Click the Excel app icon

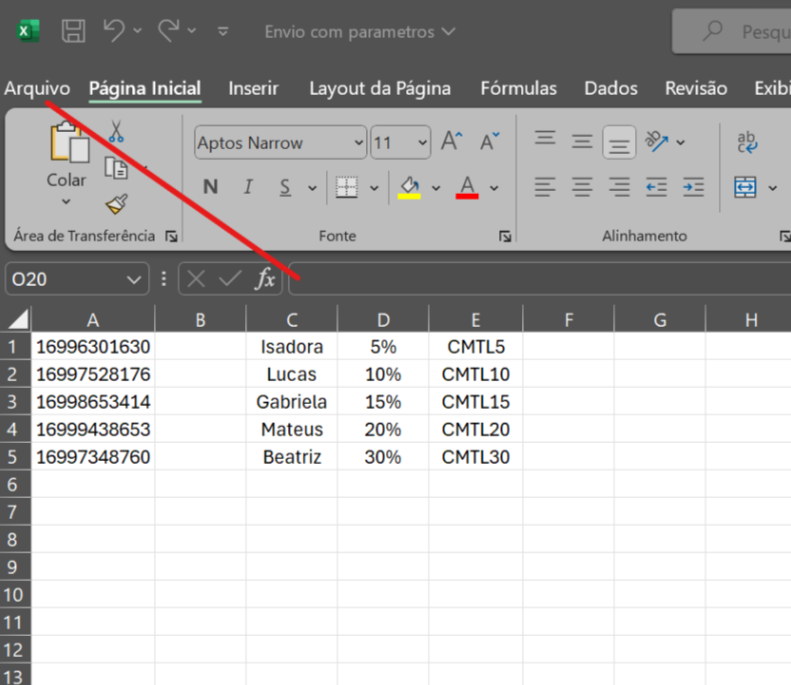tap(28, 31)
